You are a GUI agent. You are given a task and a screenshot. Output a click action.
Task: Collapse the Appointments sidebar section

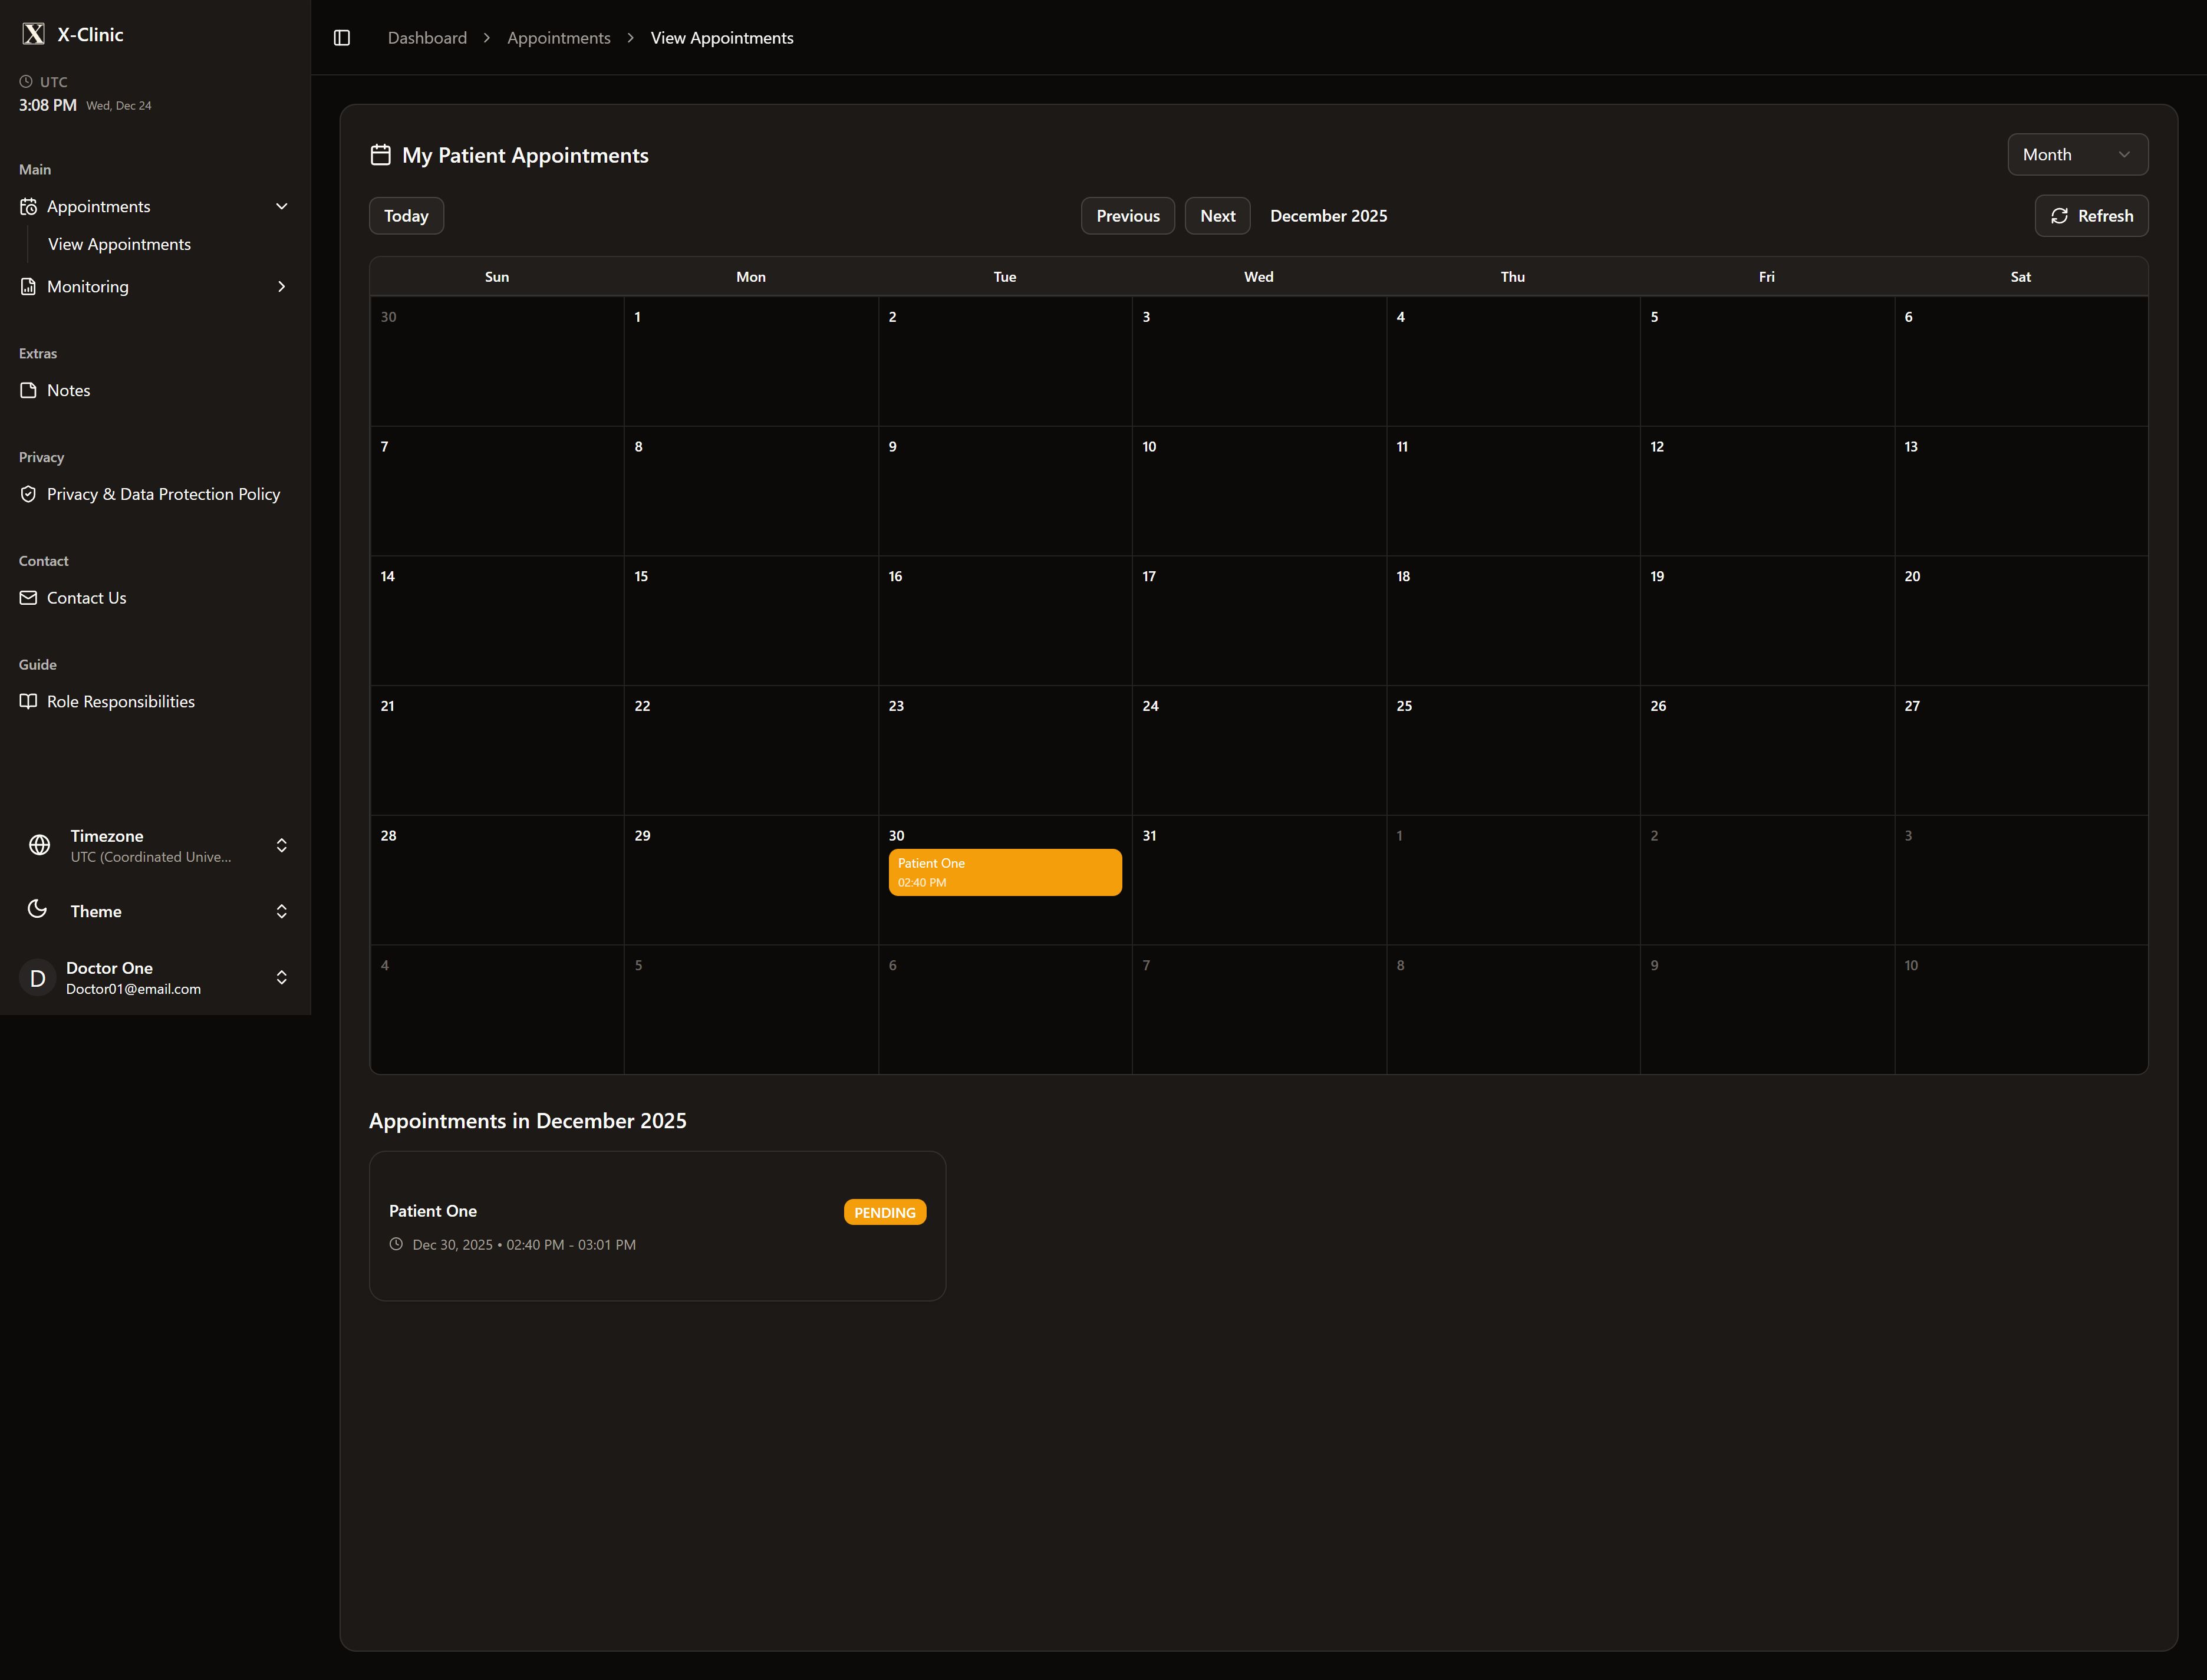(x=281, y=206)
